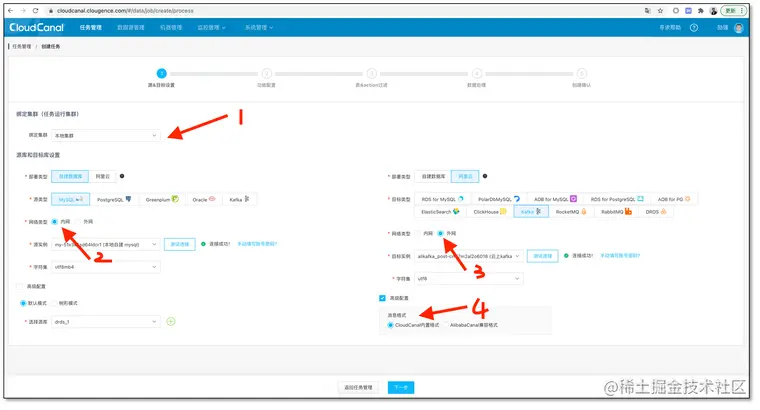Open 数据源管理 in top navigation
Viewport: 760px width, 410px height.
[x=131, y=28]
